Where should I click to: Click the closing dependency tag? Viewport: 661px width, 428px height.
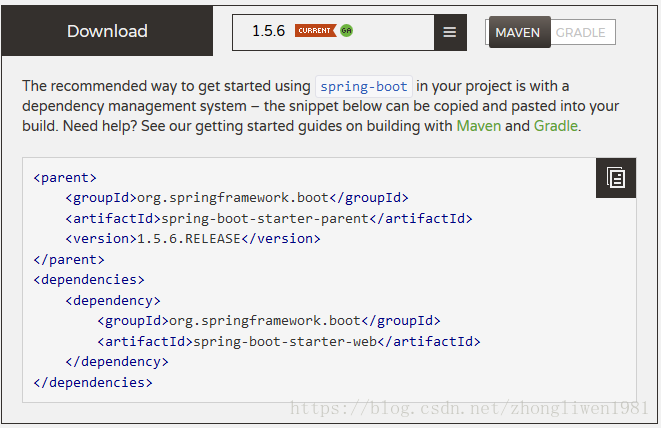point(117,362)
